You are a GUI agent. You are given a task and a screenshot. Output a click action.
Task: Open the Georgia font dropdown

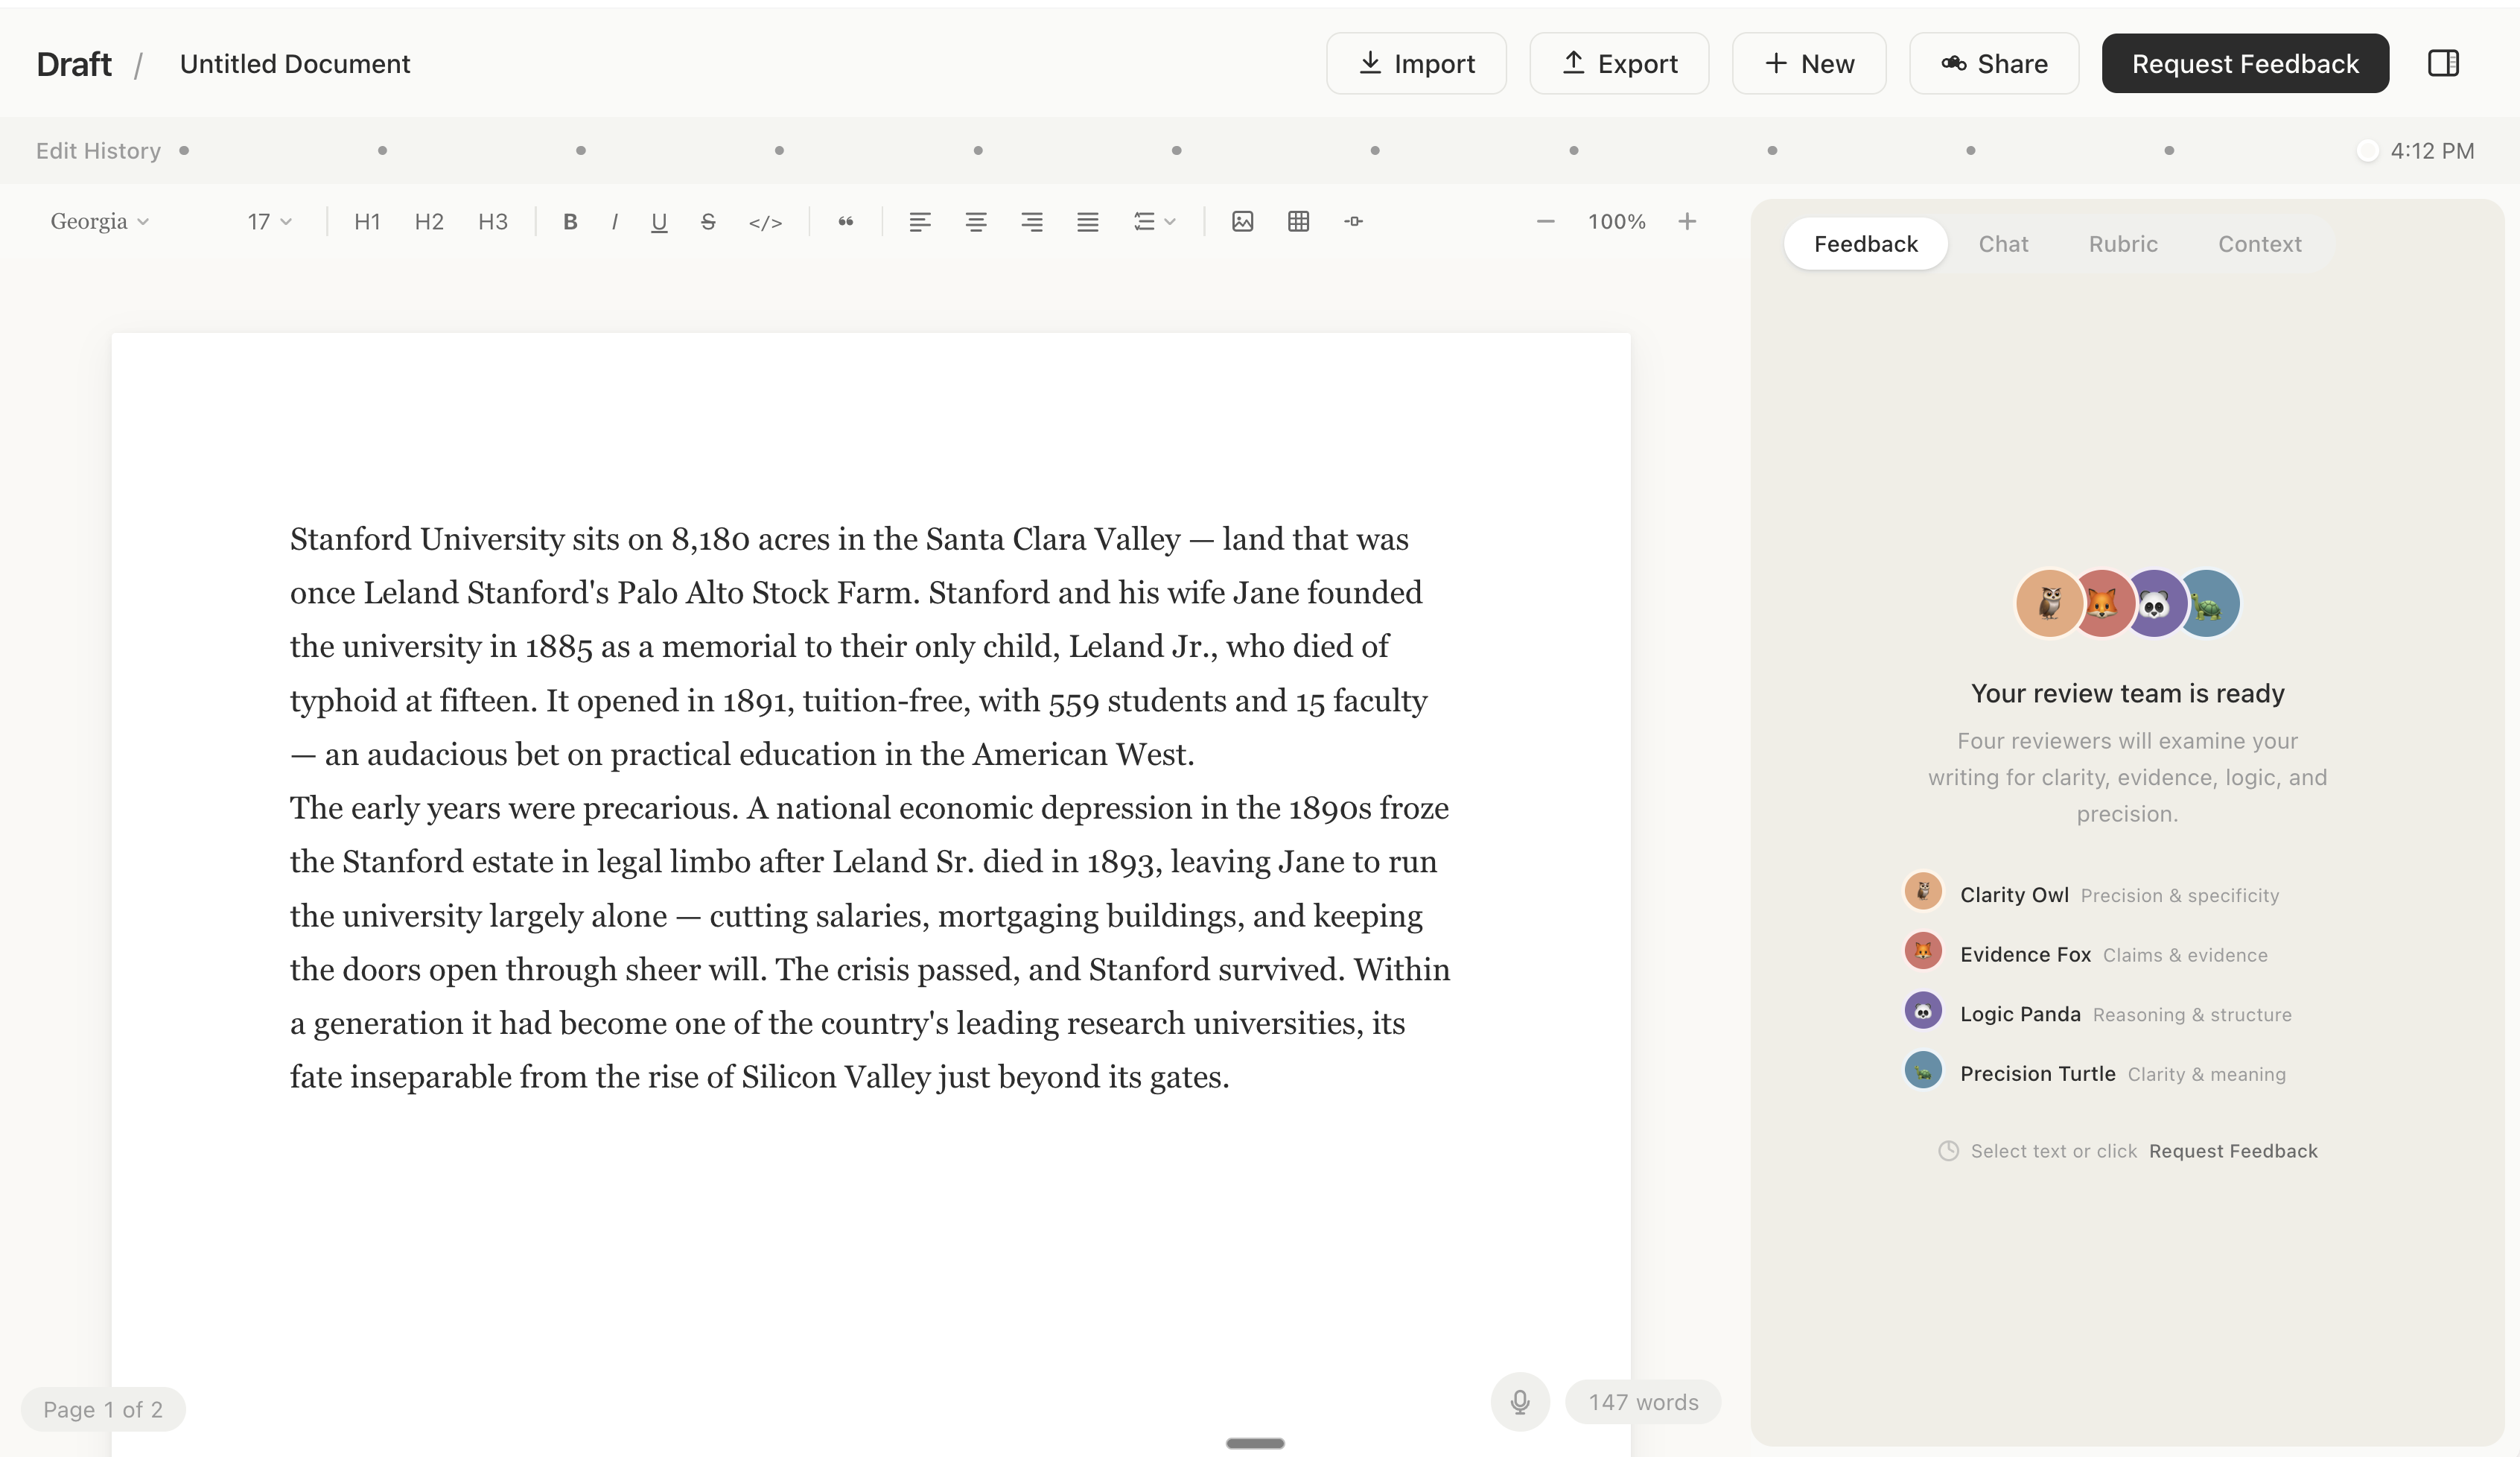99,222
